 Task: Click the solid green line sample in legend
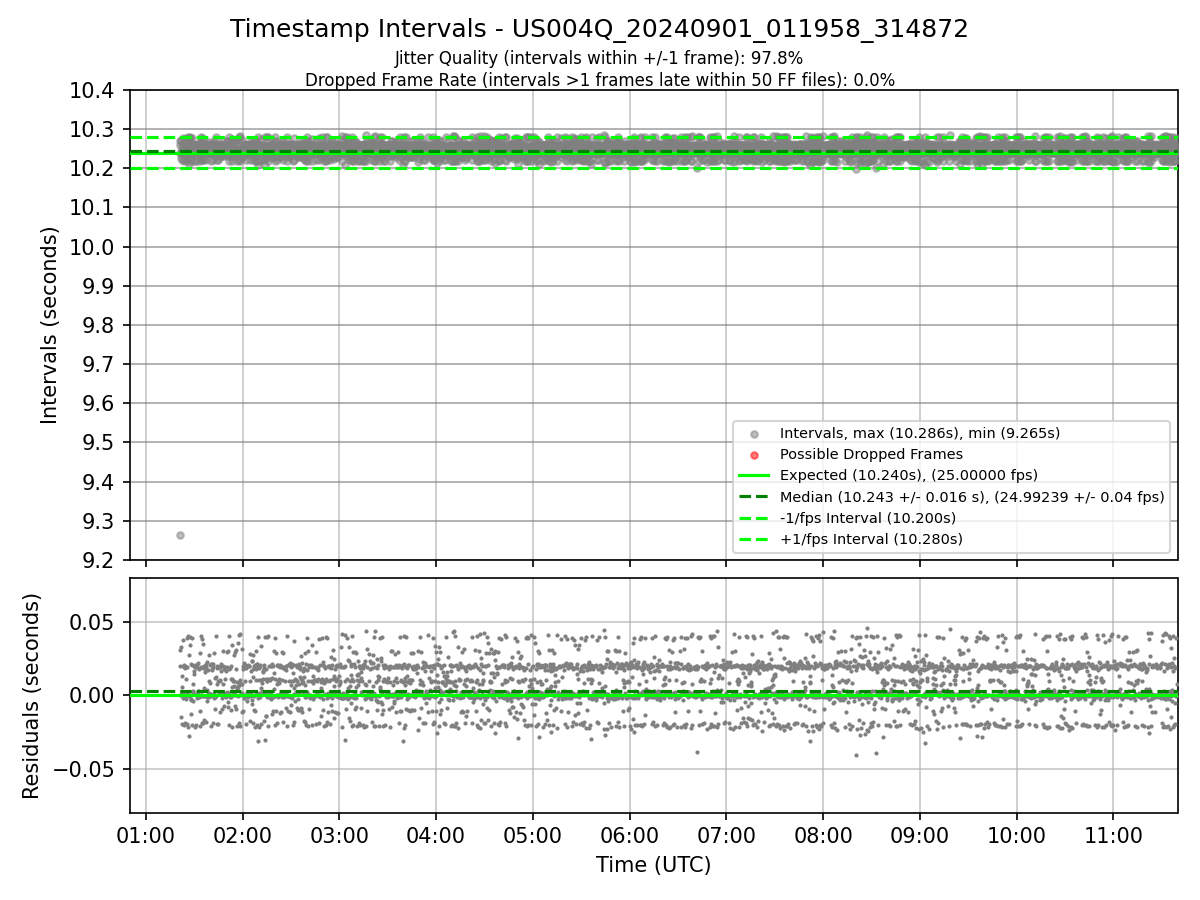(754, 475)
